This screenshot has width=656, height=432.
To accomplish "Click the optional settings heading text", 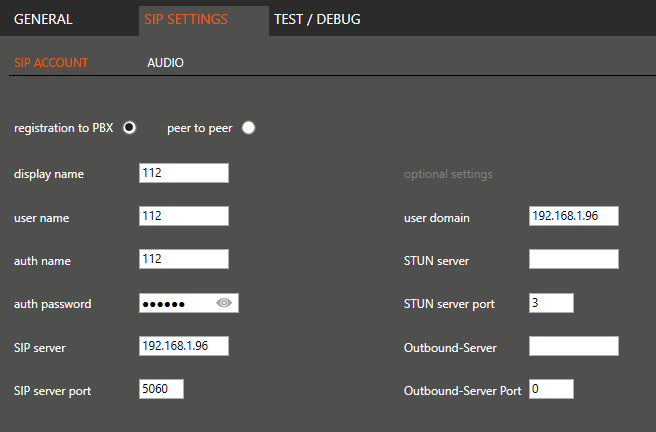I will [448, 174].
